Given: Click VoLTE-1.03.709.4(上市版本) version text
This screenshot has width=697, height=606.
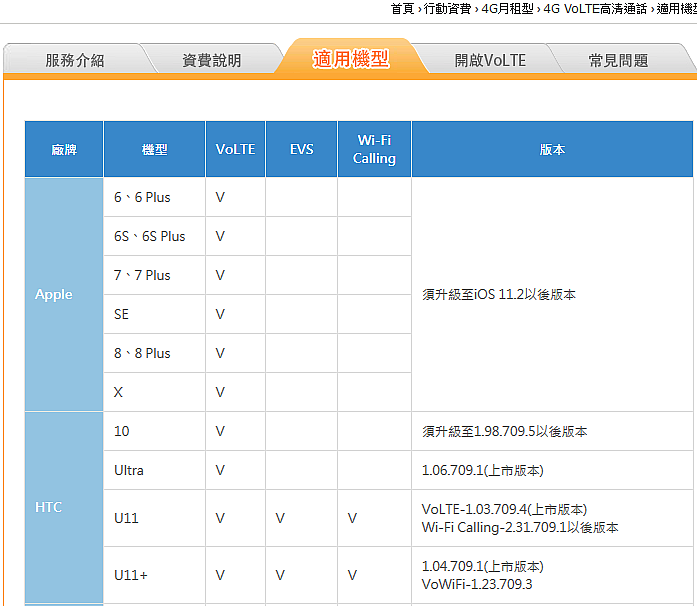Looking at the screenshot, I should (x=504, y=509).
